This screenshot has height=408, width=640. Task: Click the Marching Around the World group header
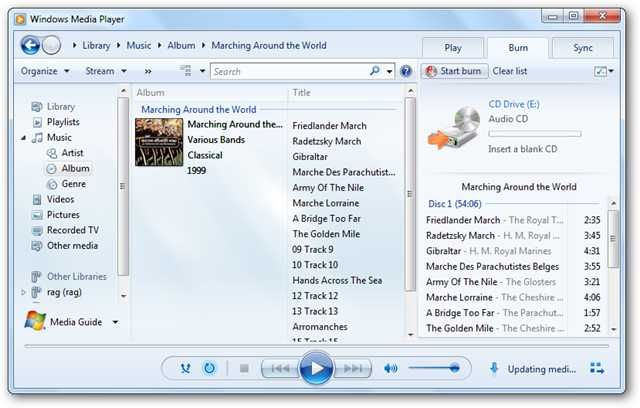pos(199,109)
